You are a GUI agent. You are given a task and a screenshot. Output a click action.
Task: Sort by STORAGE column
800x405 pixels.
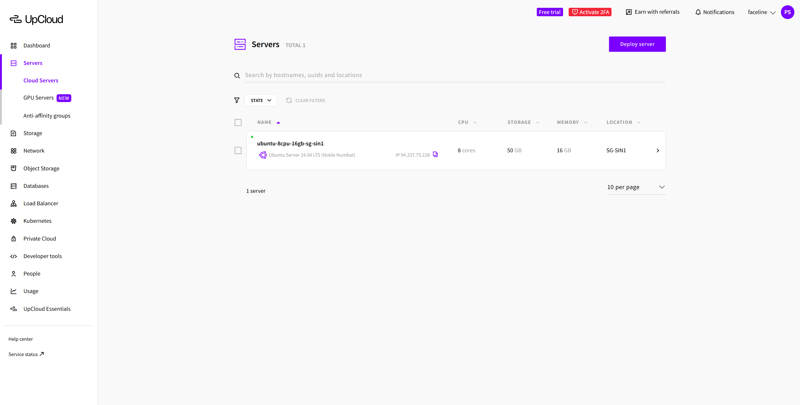[523, 122]
